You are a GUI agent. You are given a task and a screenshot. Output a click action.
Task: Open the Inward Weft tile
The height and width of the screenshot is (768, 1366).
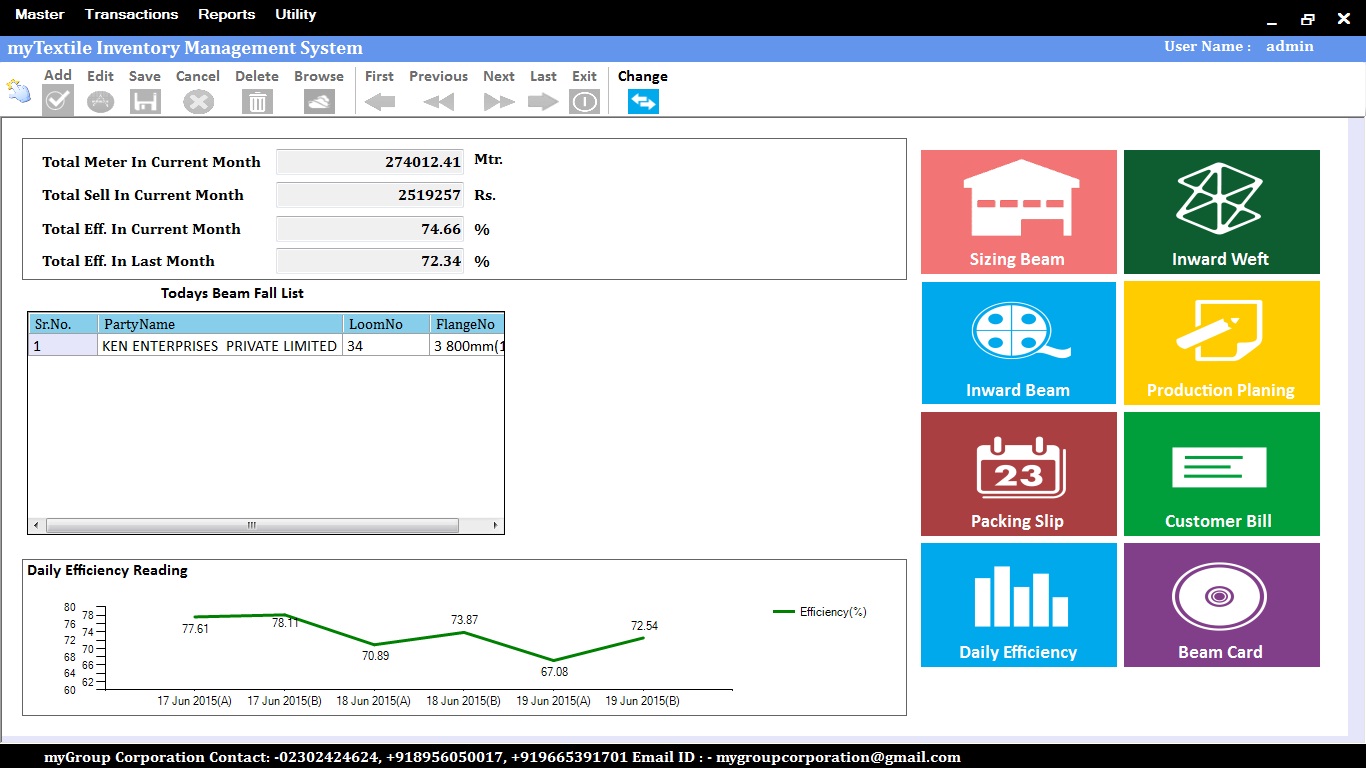click(1221, 212)
